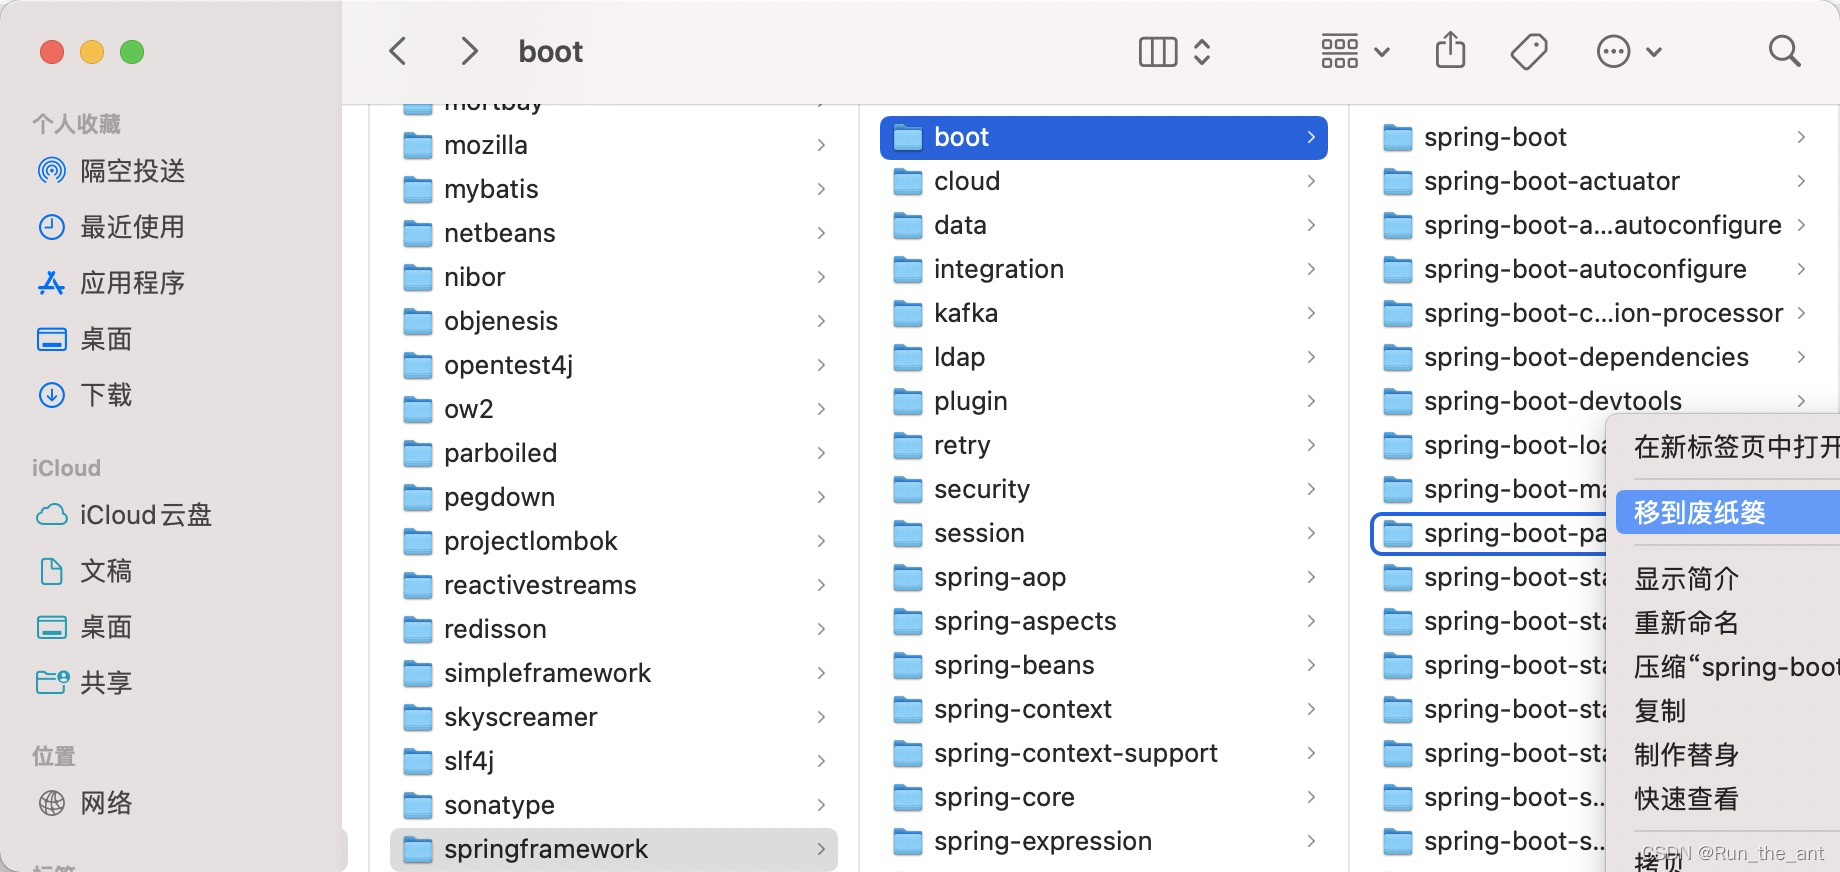Screen dimensions: 1840x872
Task: Select the cloud folder
Action: coord(1103,181)
